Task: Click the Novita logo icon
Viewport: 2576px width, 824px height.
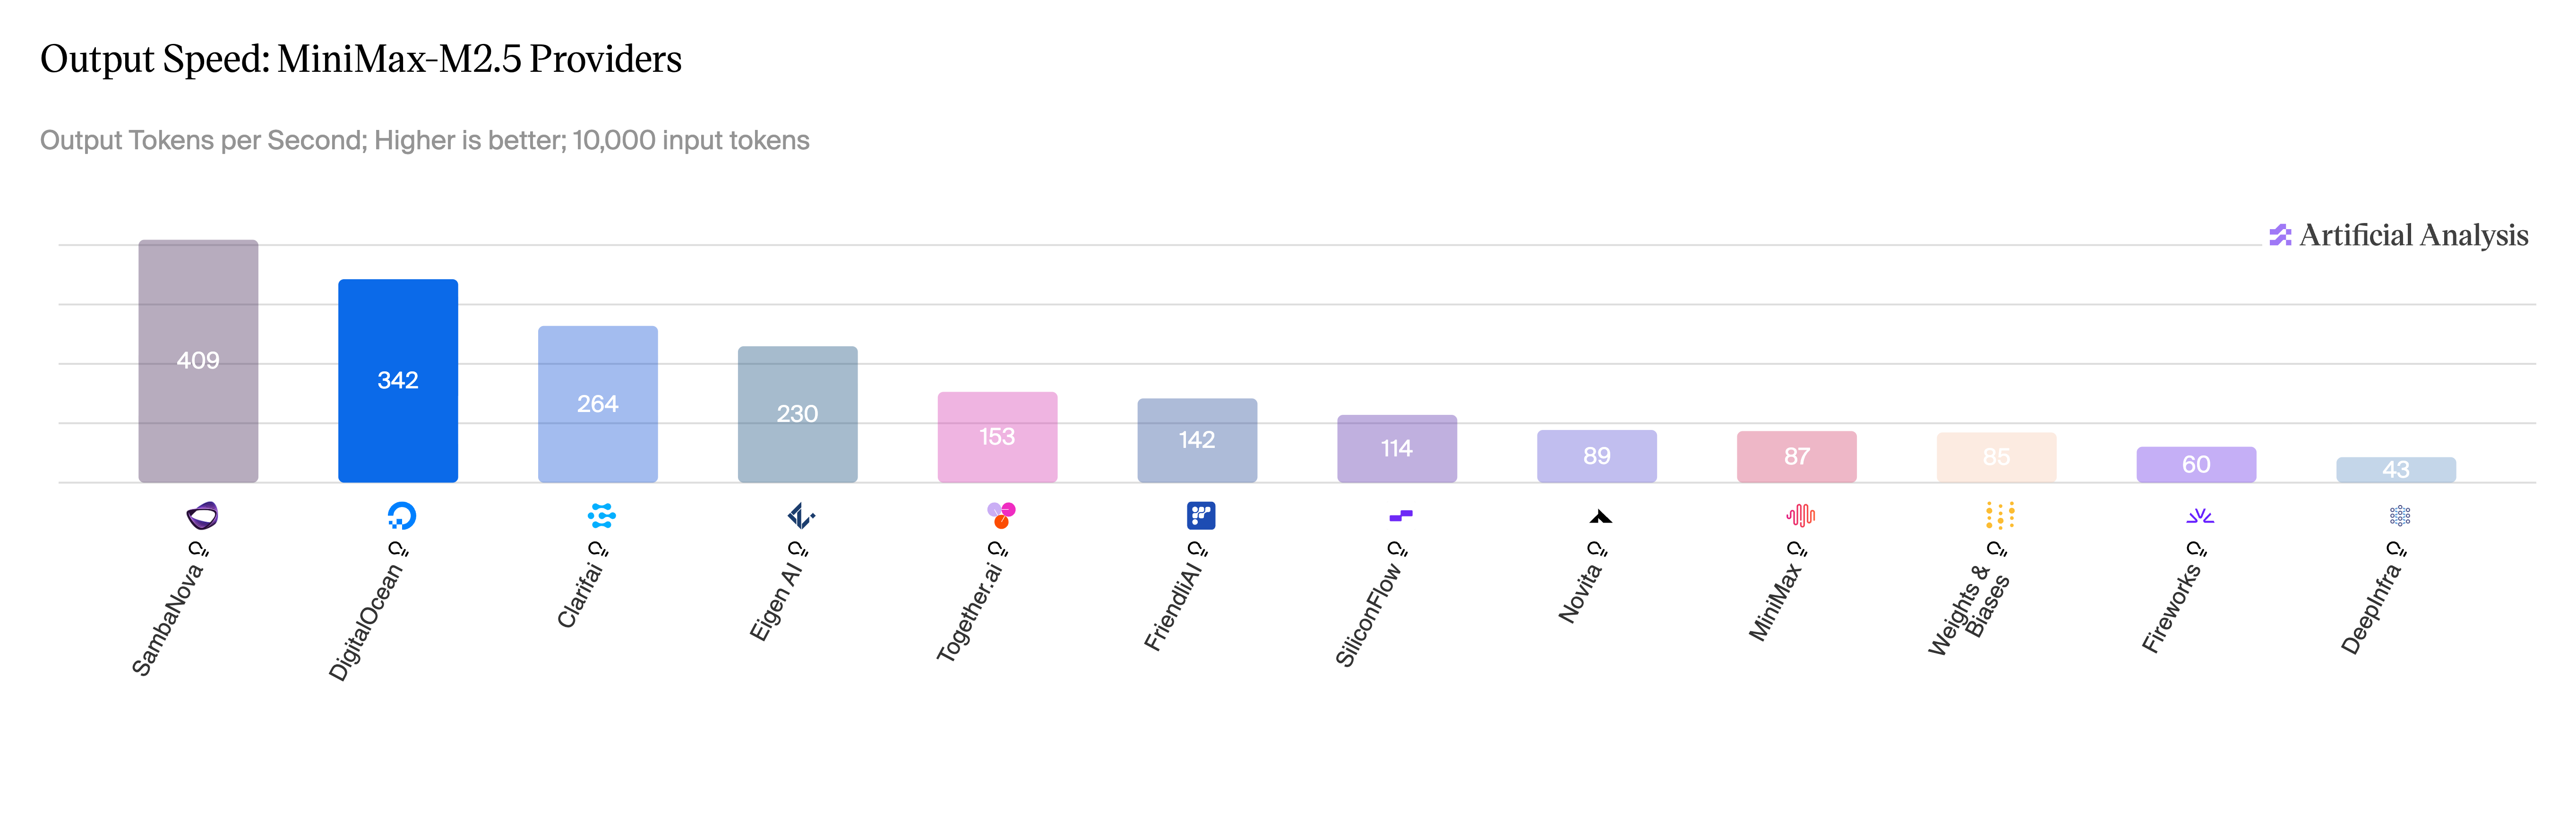Action: [x=1600, y=517]
